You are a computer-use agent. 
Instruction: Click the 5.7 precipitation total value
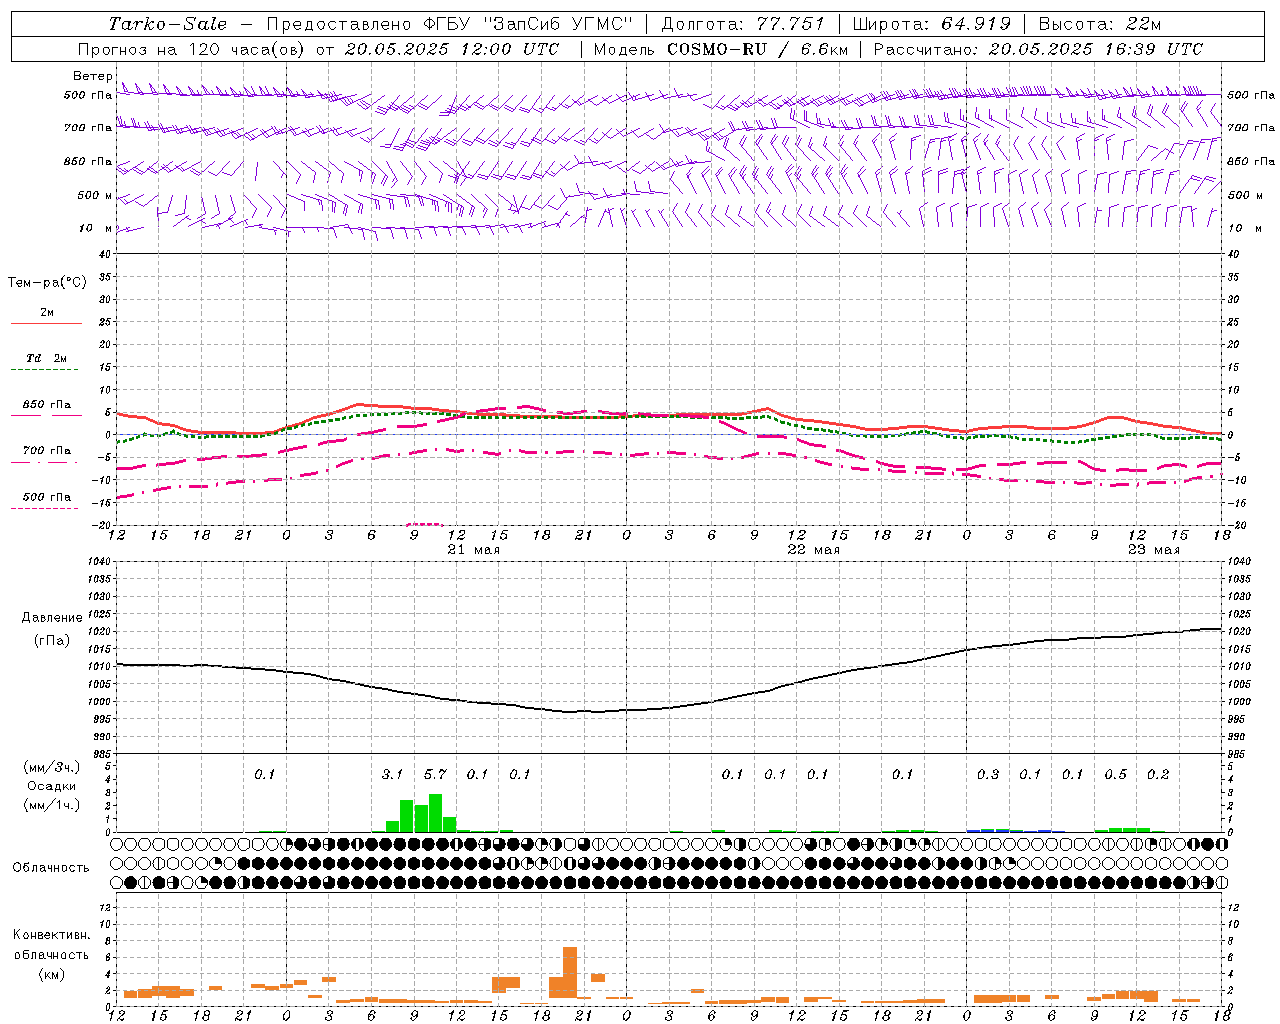pyautogui.click(x=435, y=774)
